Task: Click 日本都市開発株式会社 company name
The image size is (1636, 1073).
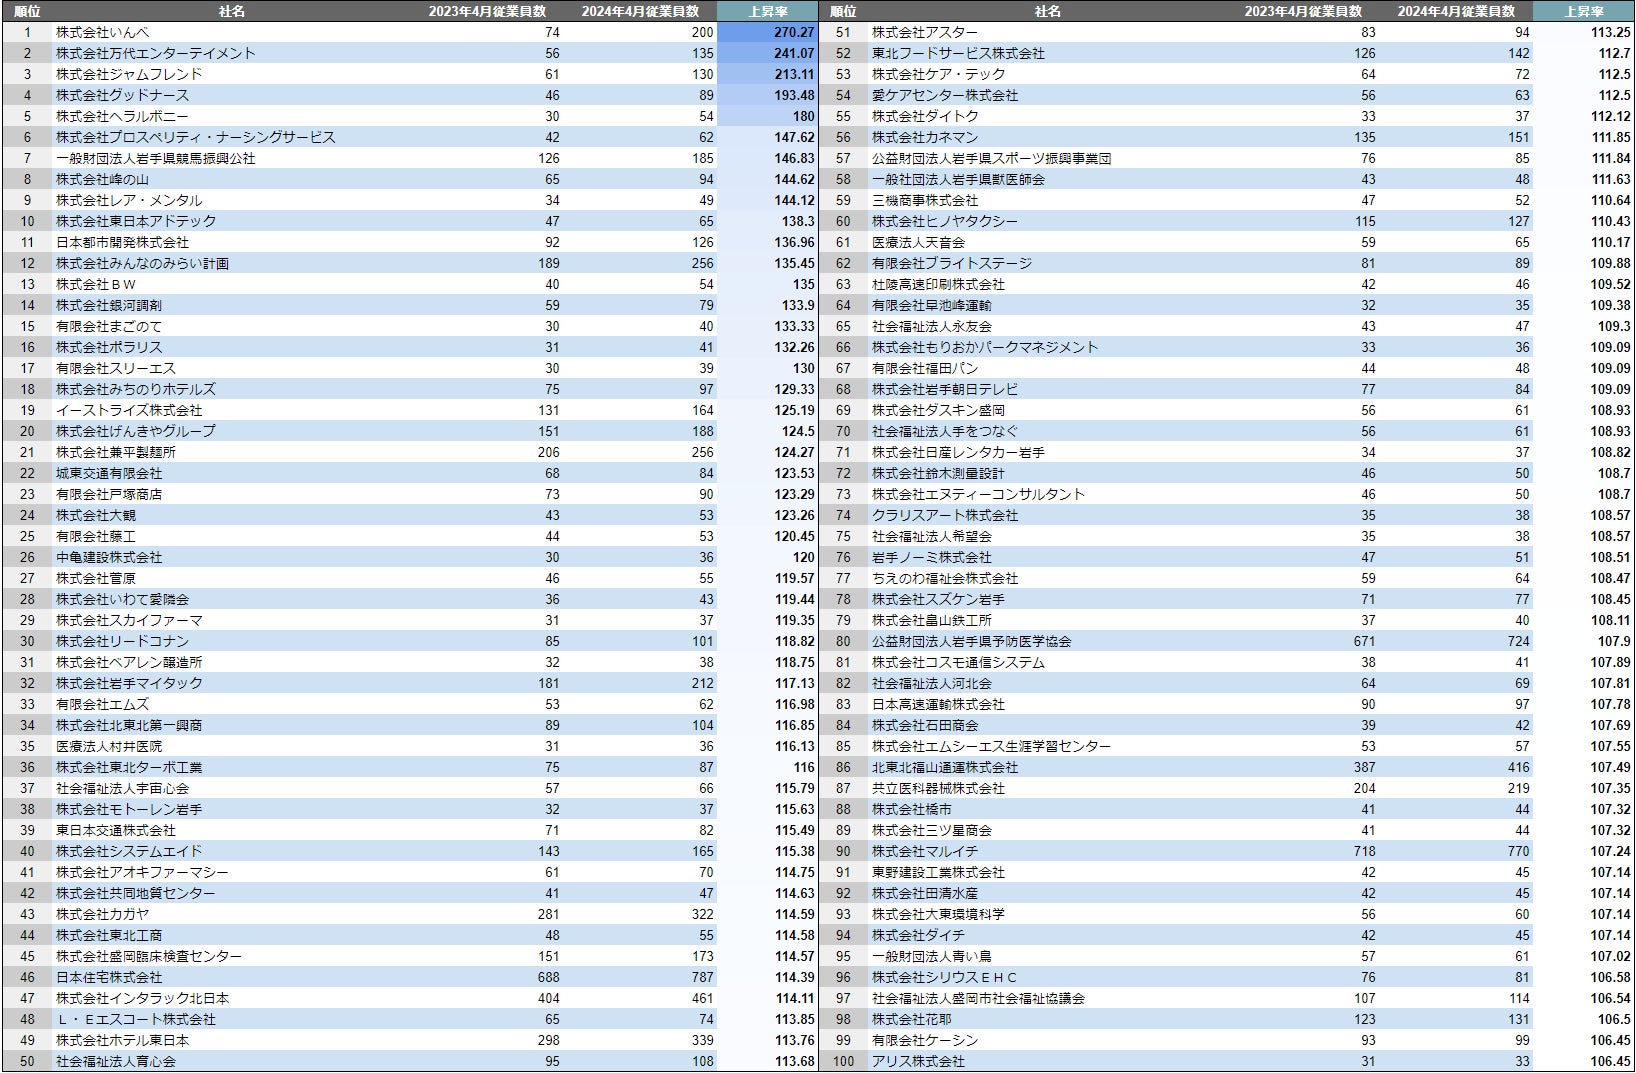Action: [x=122, y=242]
